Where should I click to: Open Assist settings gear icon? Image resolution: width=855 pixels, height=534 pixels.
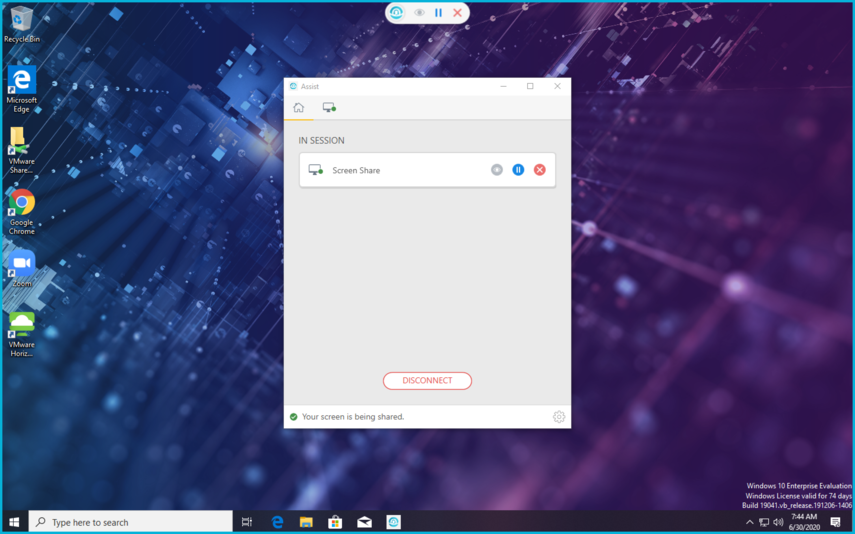(559, 417)
